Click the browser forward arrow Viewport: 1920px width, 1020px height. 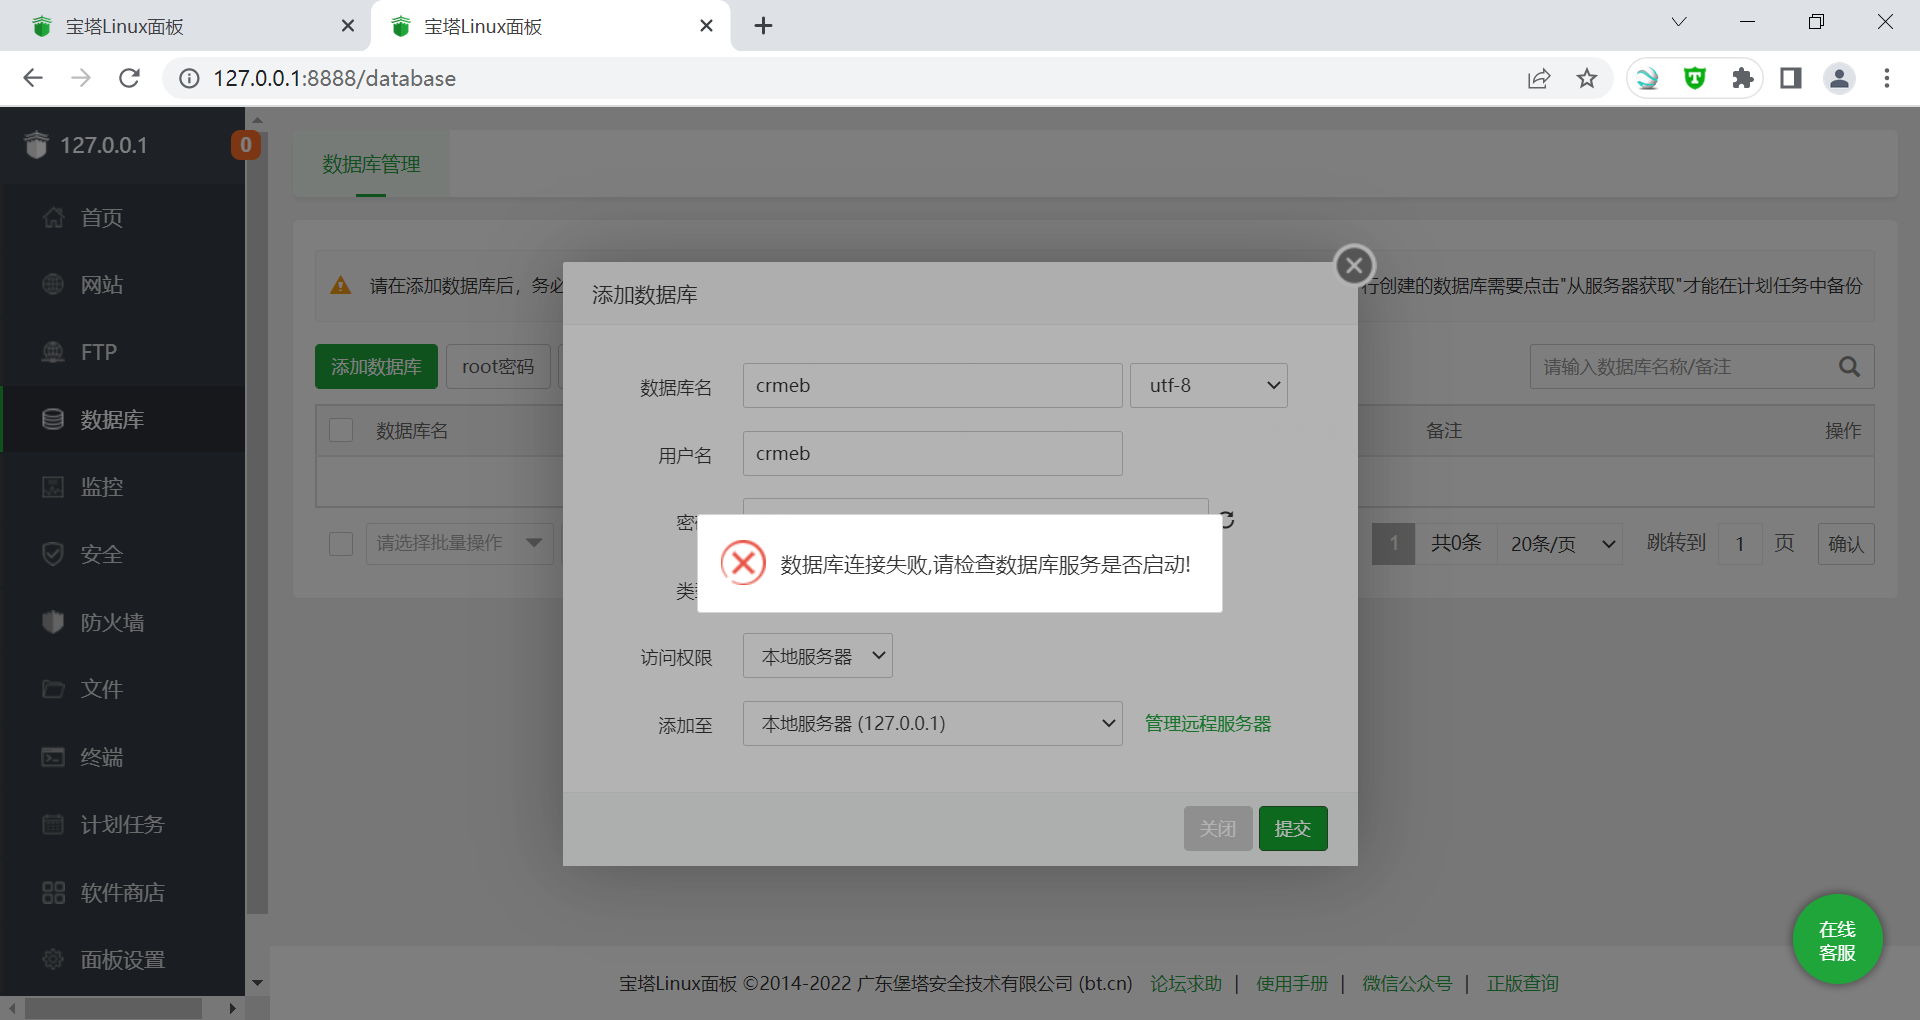click(x=81, y=78)
